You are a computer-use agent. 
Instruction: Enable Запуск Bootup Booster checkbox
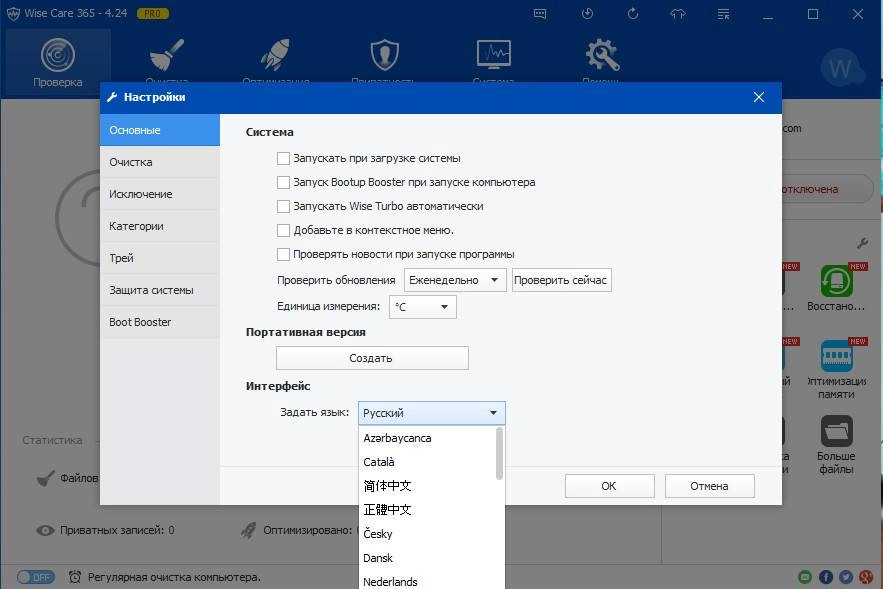[x=283, y=182]
